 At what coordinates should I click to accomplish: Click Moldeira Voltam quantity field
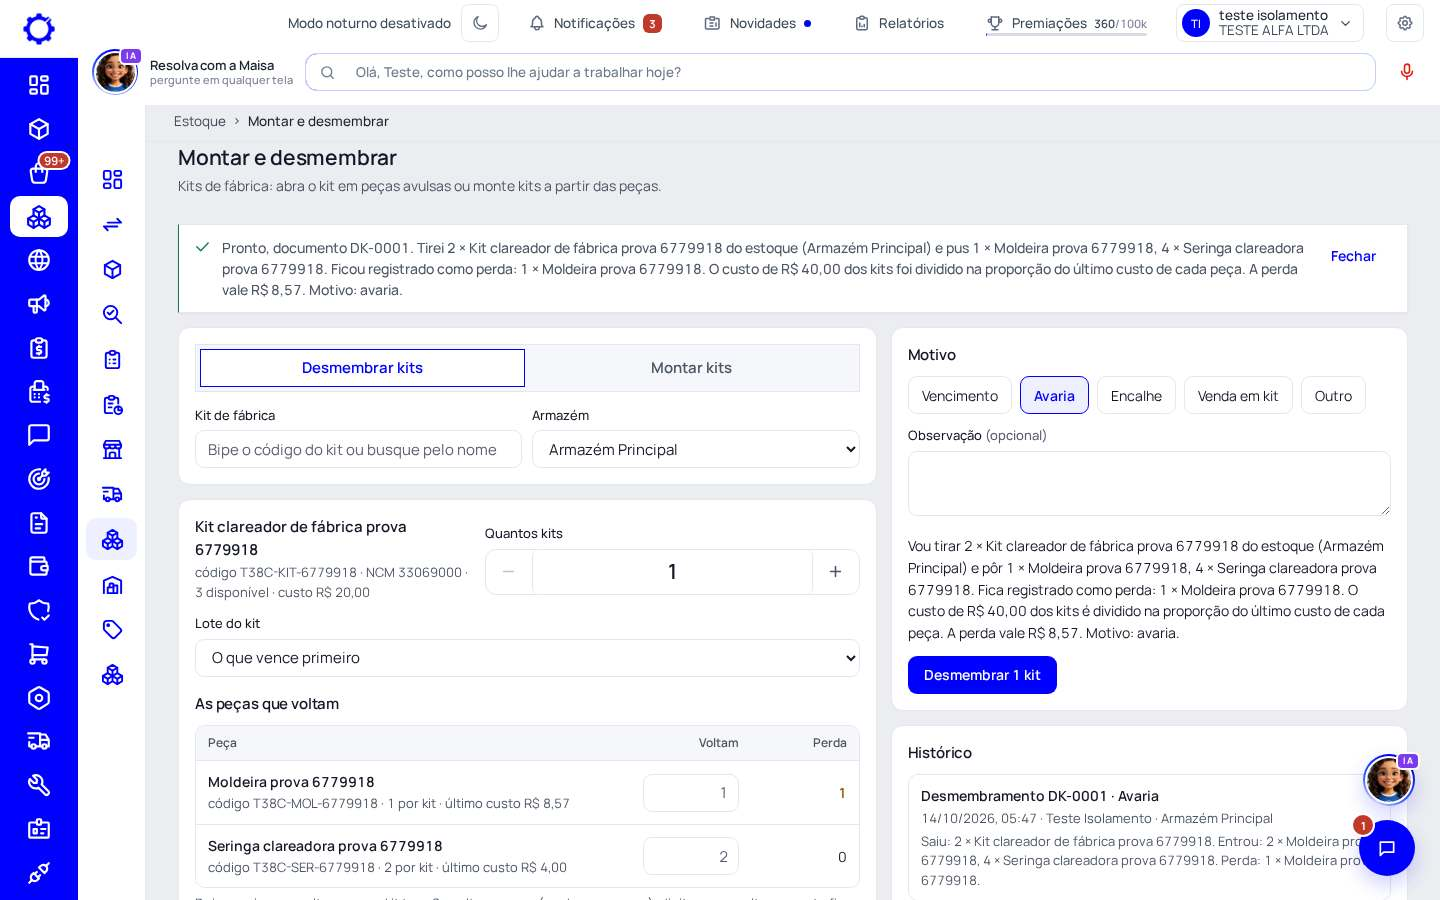click(x=691, y=793)
